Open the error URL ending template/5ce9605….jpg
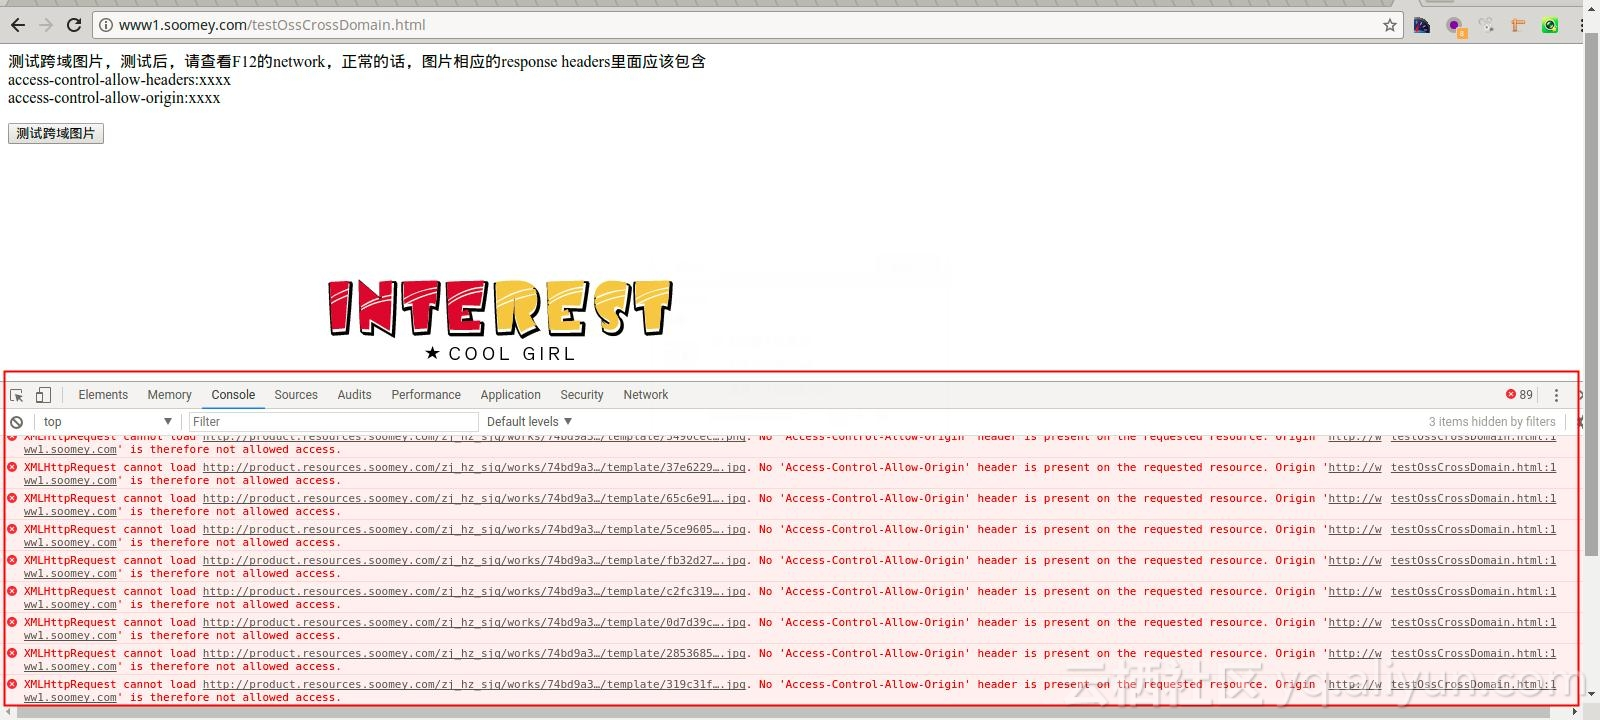This screenshot has width=1600, height=720. pos(475,530)
